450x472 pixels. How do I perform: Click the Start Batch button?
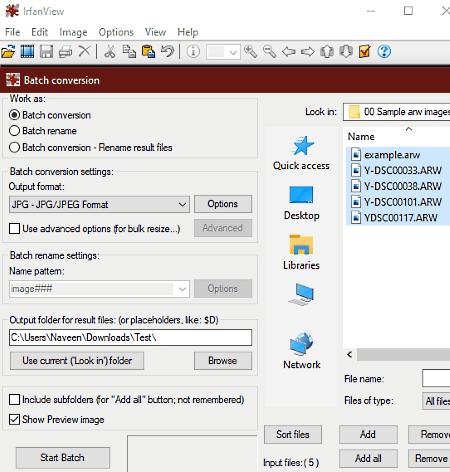pyautogui.click(x=63, y=458)
